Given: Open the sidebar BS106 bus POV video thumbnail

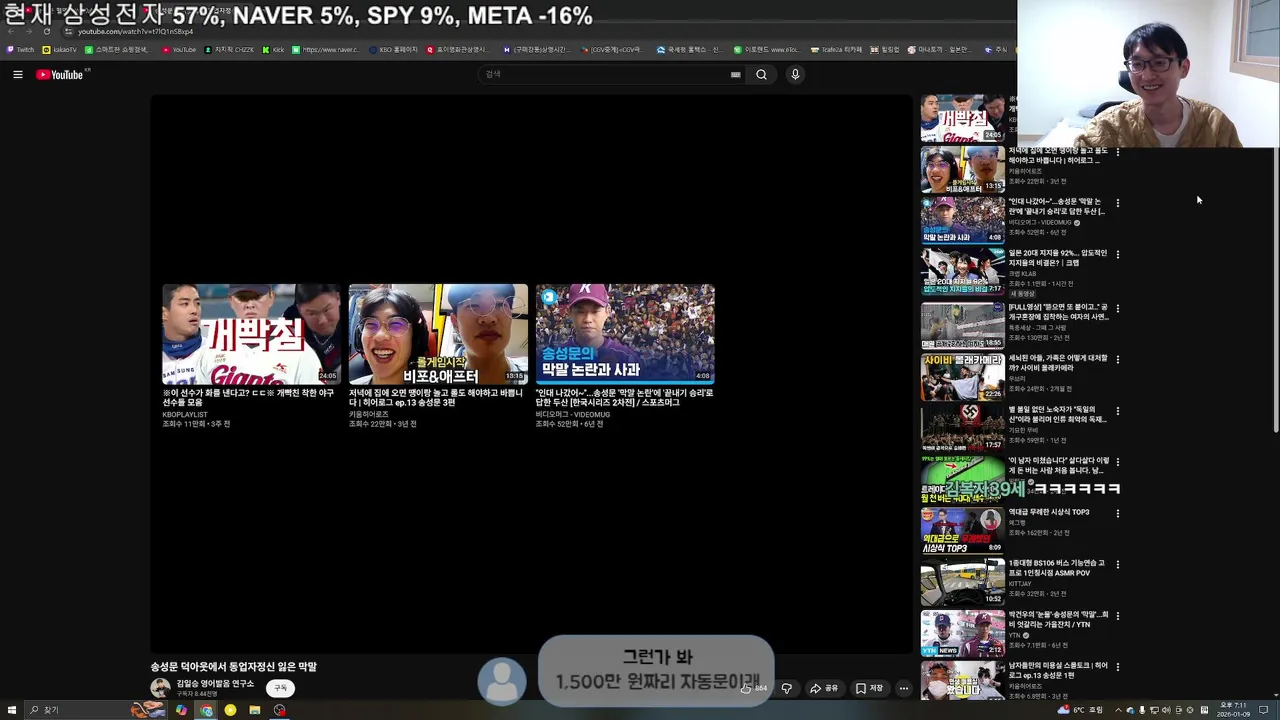Looking at the screenshot, I should click(962, 583).
